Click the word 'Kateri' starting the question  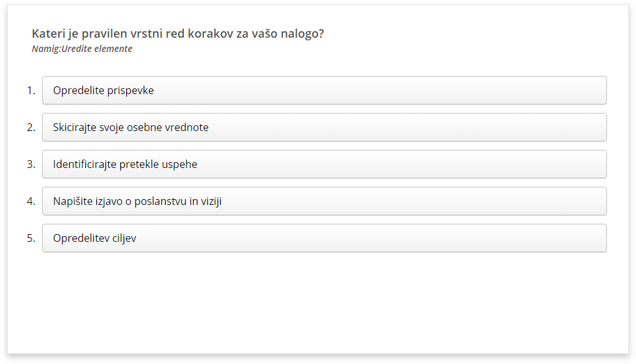48,33
